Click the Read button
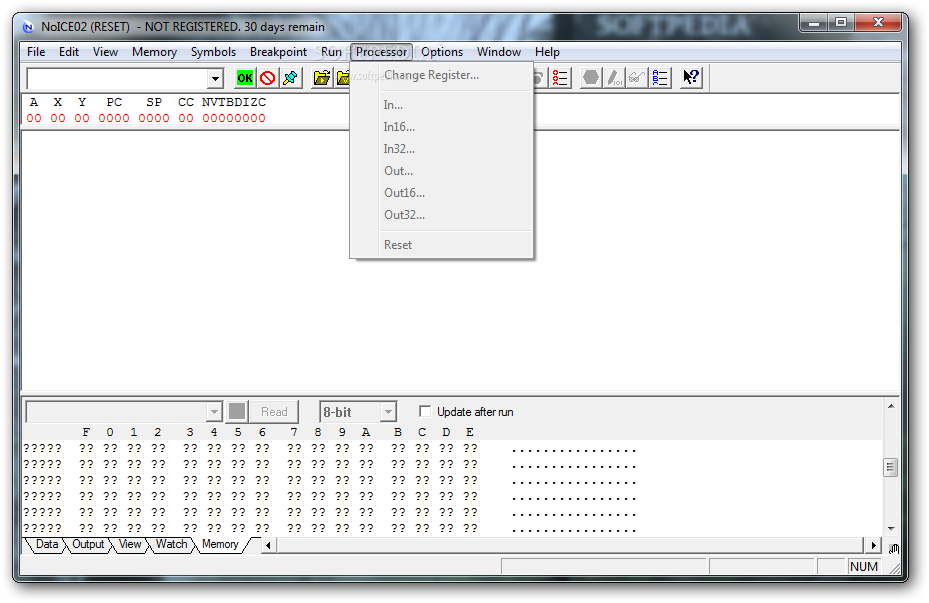Image resolution: width=929 pixels, height=603 pixels. [x=274, y=412]
